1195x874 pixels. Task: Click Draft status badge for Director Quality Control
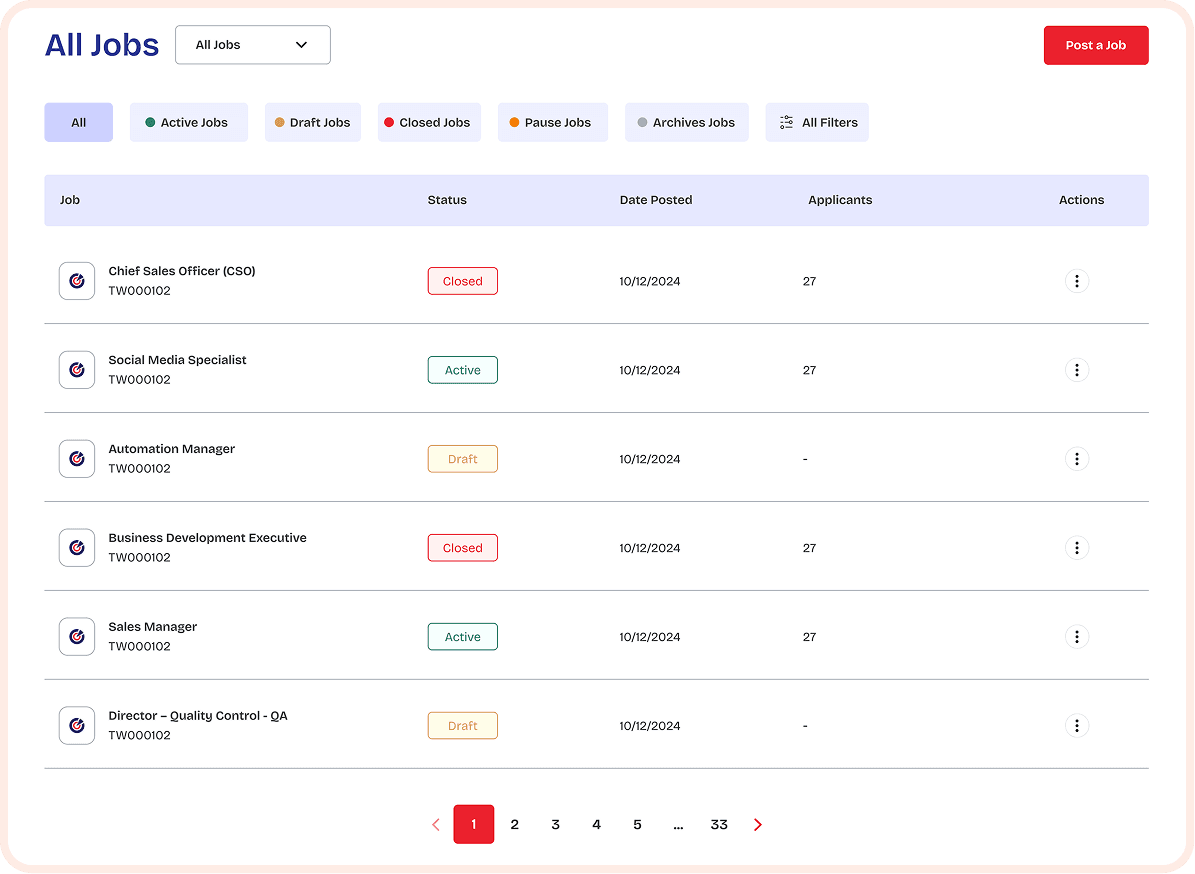coord(463,725)
